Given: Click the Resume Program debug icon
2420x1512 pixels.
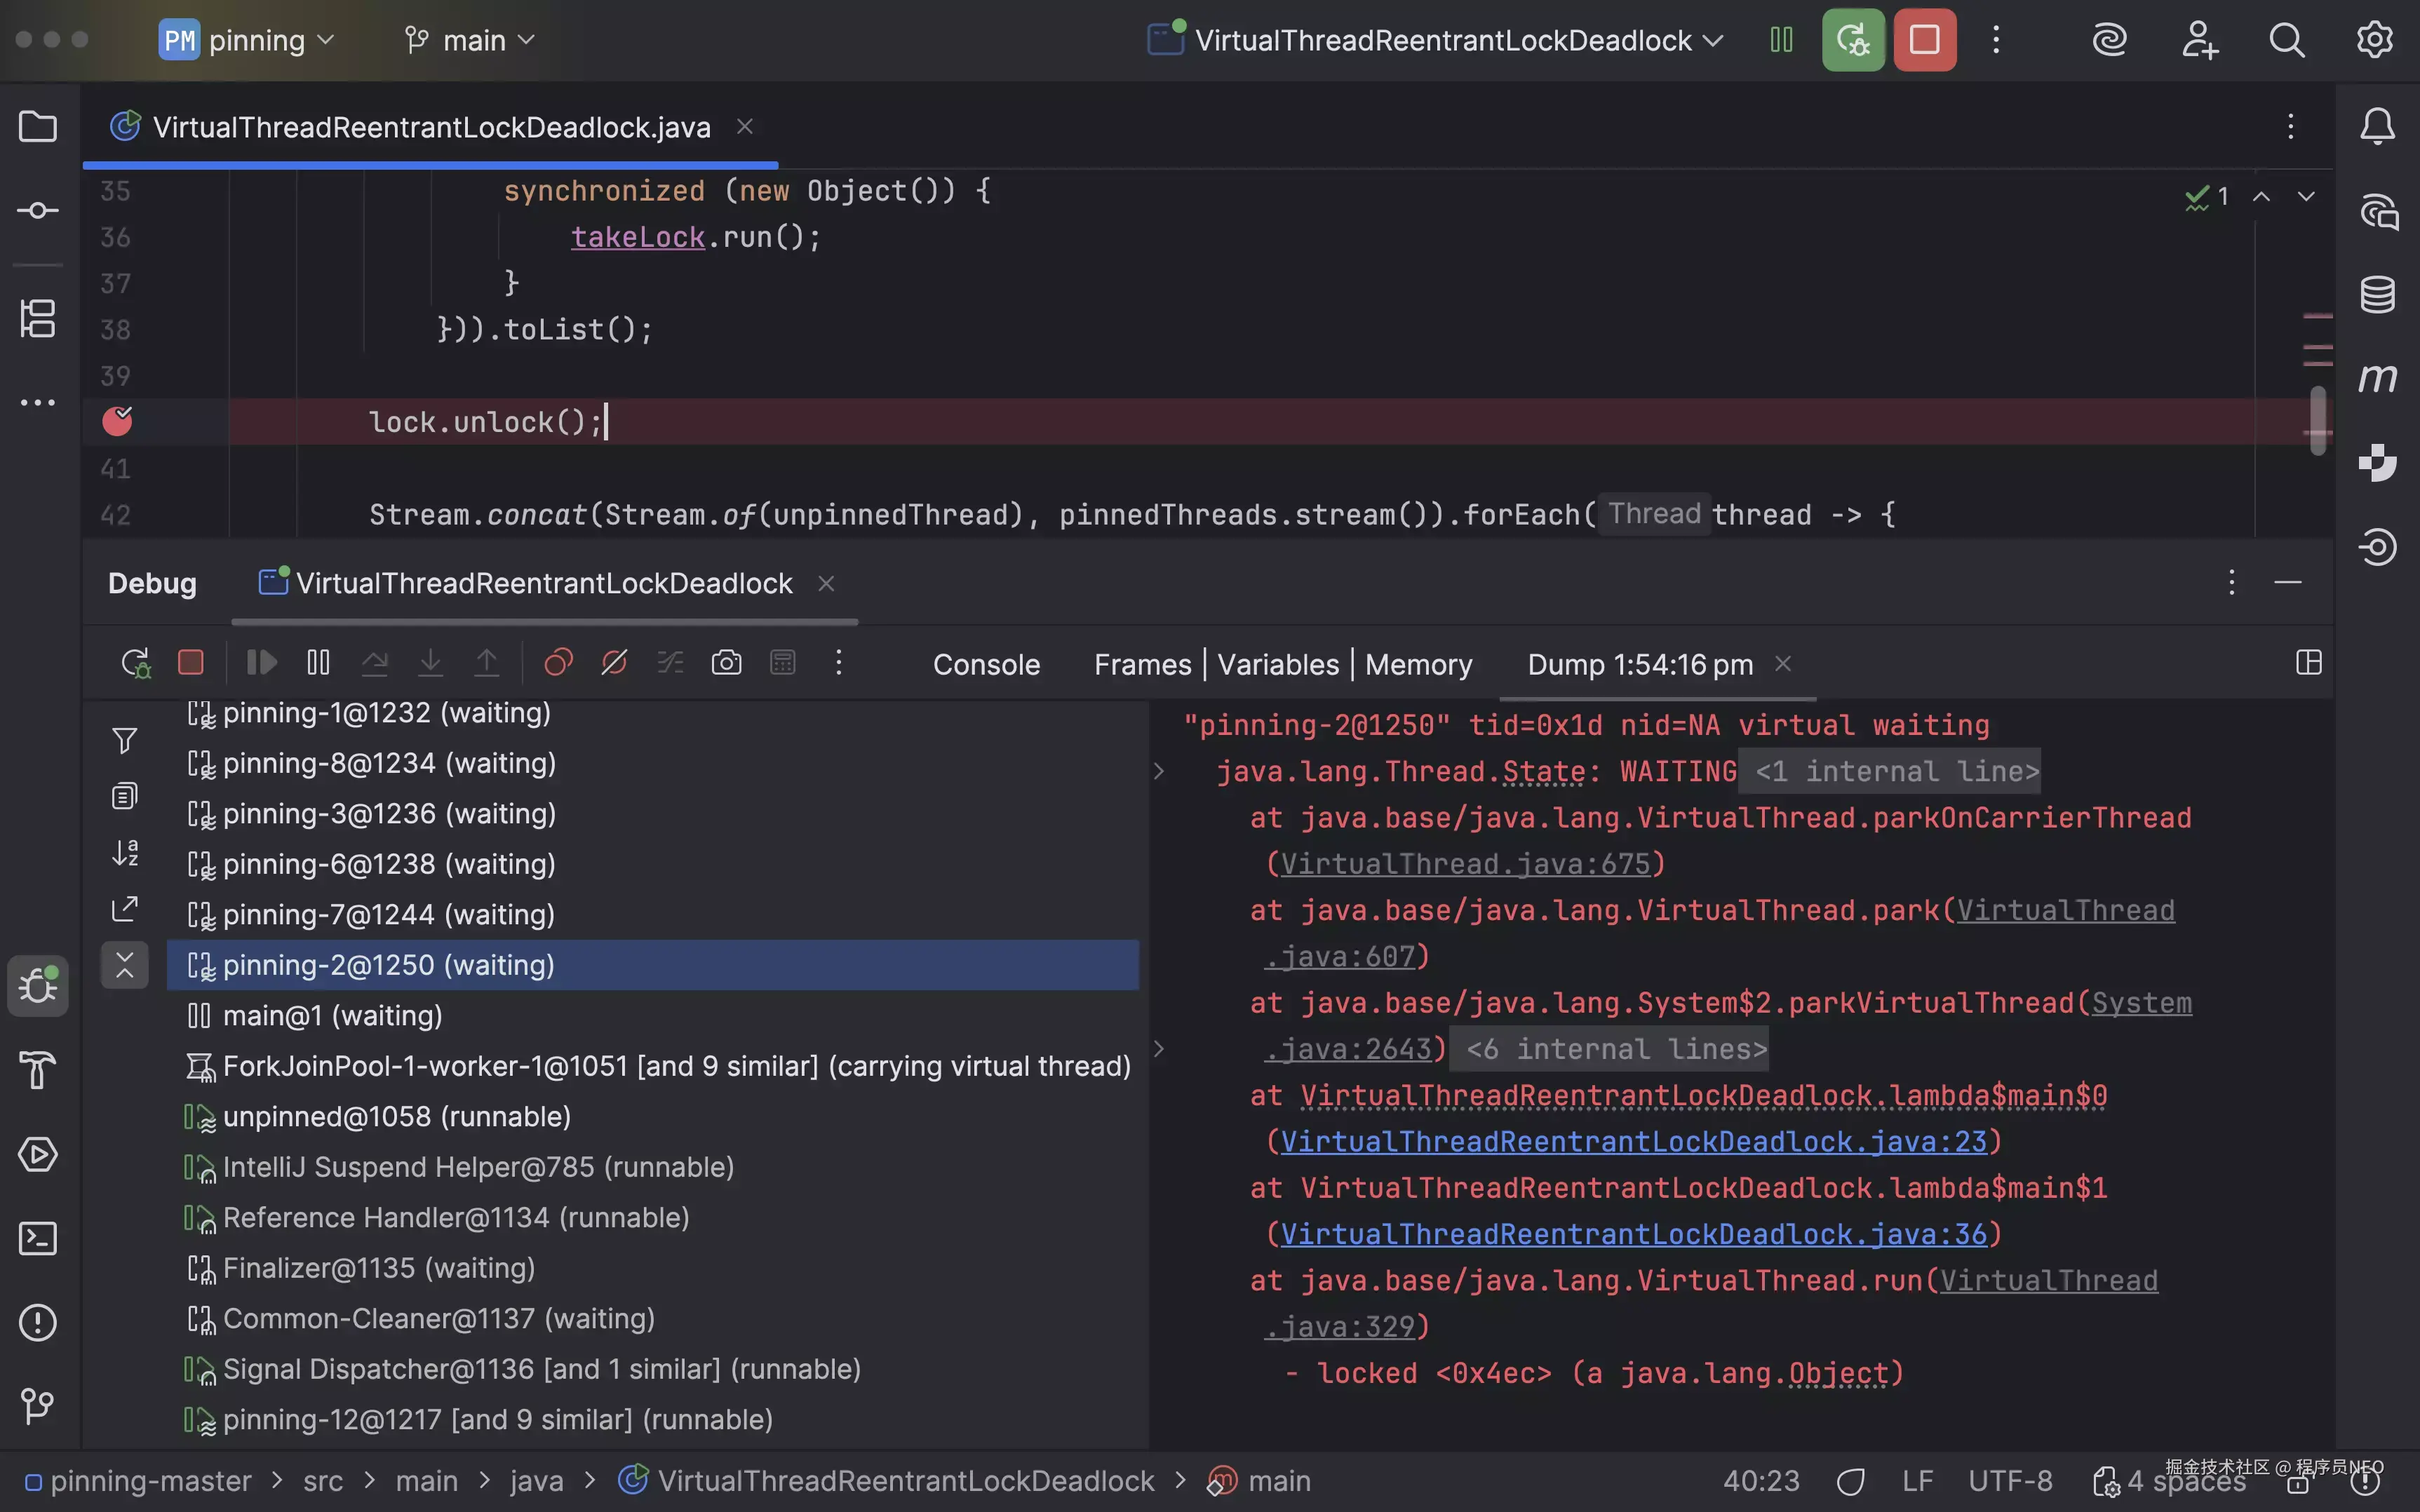Looking at the screenshot, I should (x=261, y=662).
